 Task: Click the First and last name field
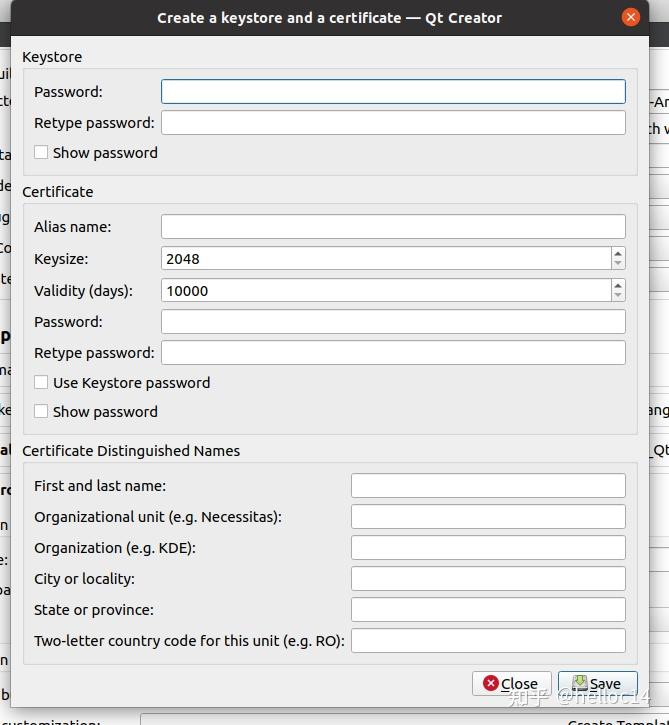488,486
